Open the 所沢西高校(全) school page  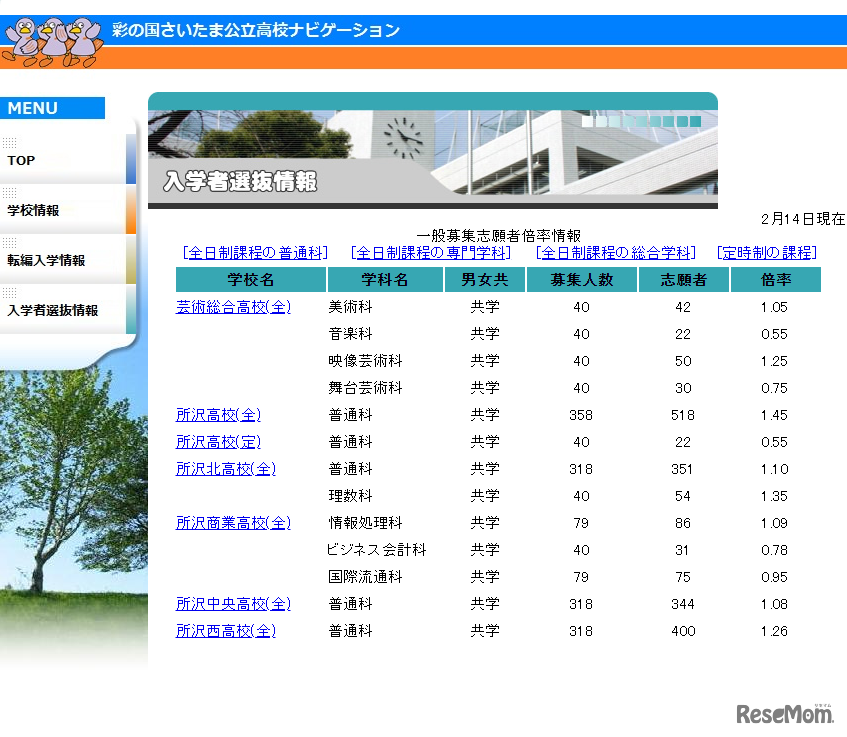[226, 631]
